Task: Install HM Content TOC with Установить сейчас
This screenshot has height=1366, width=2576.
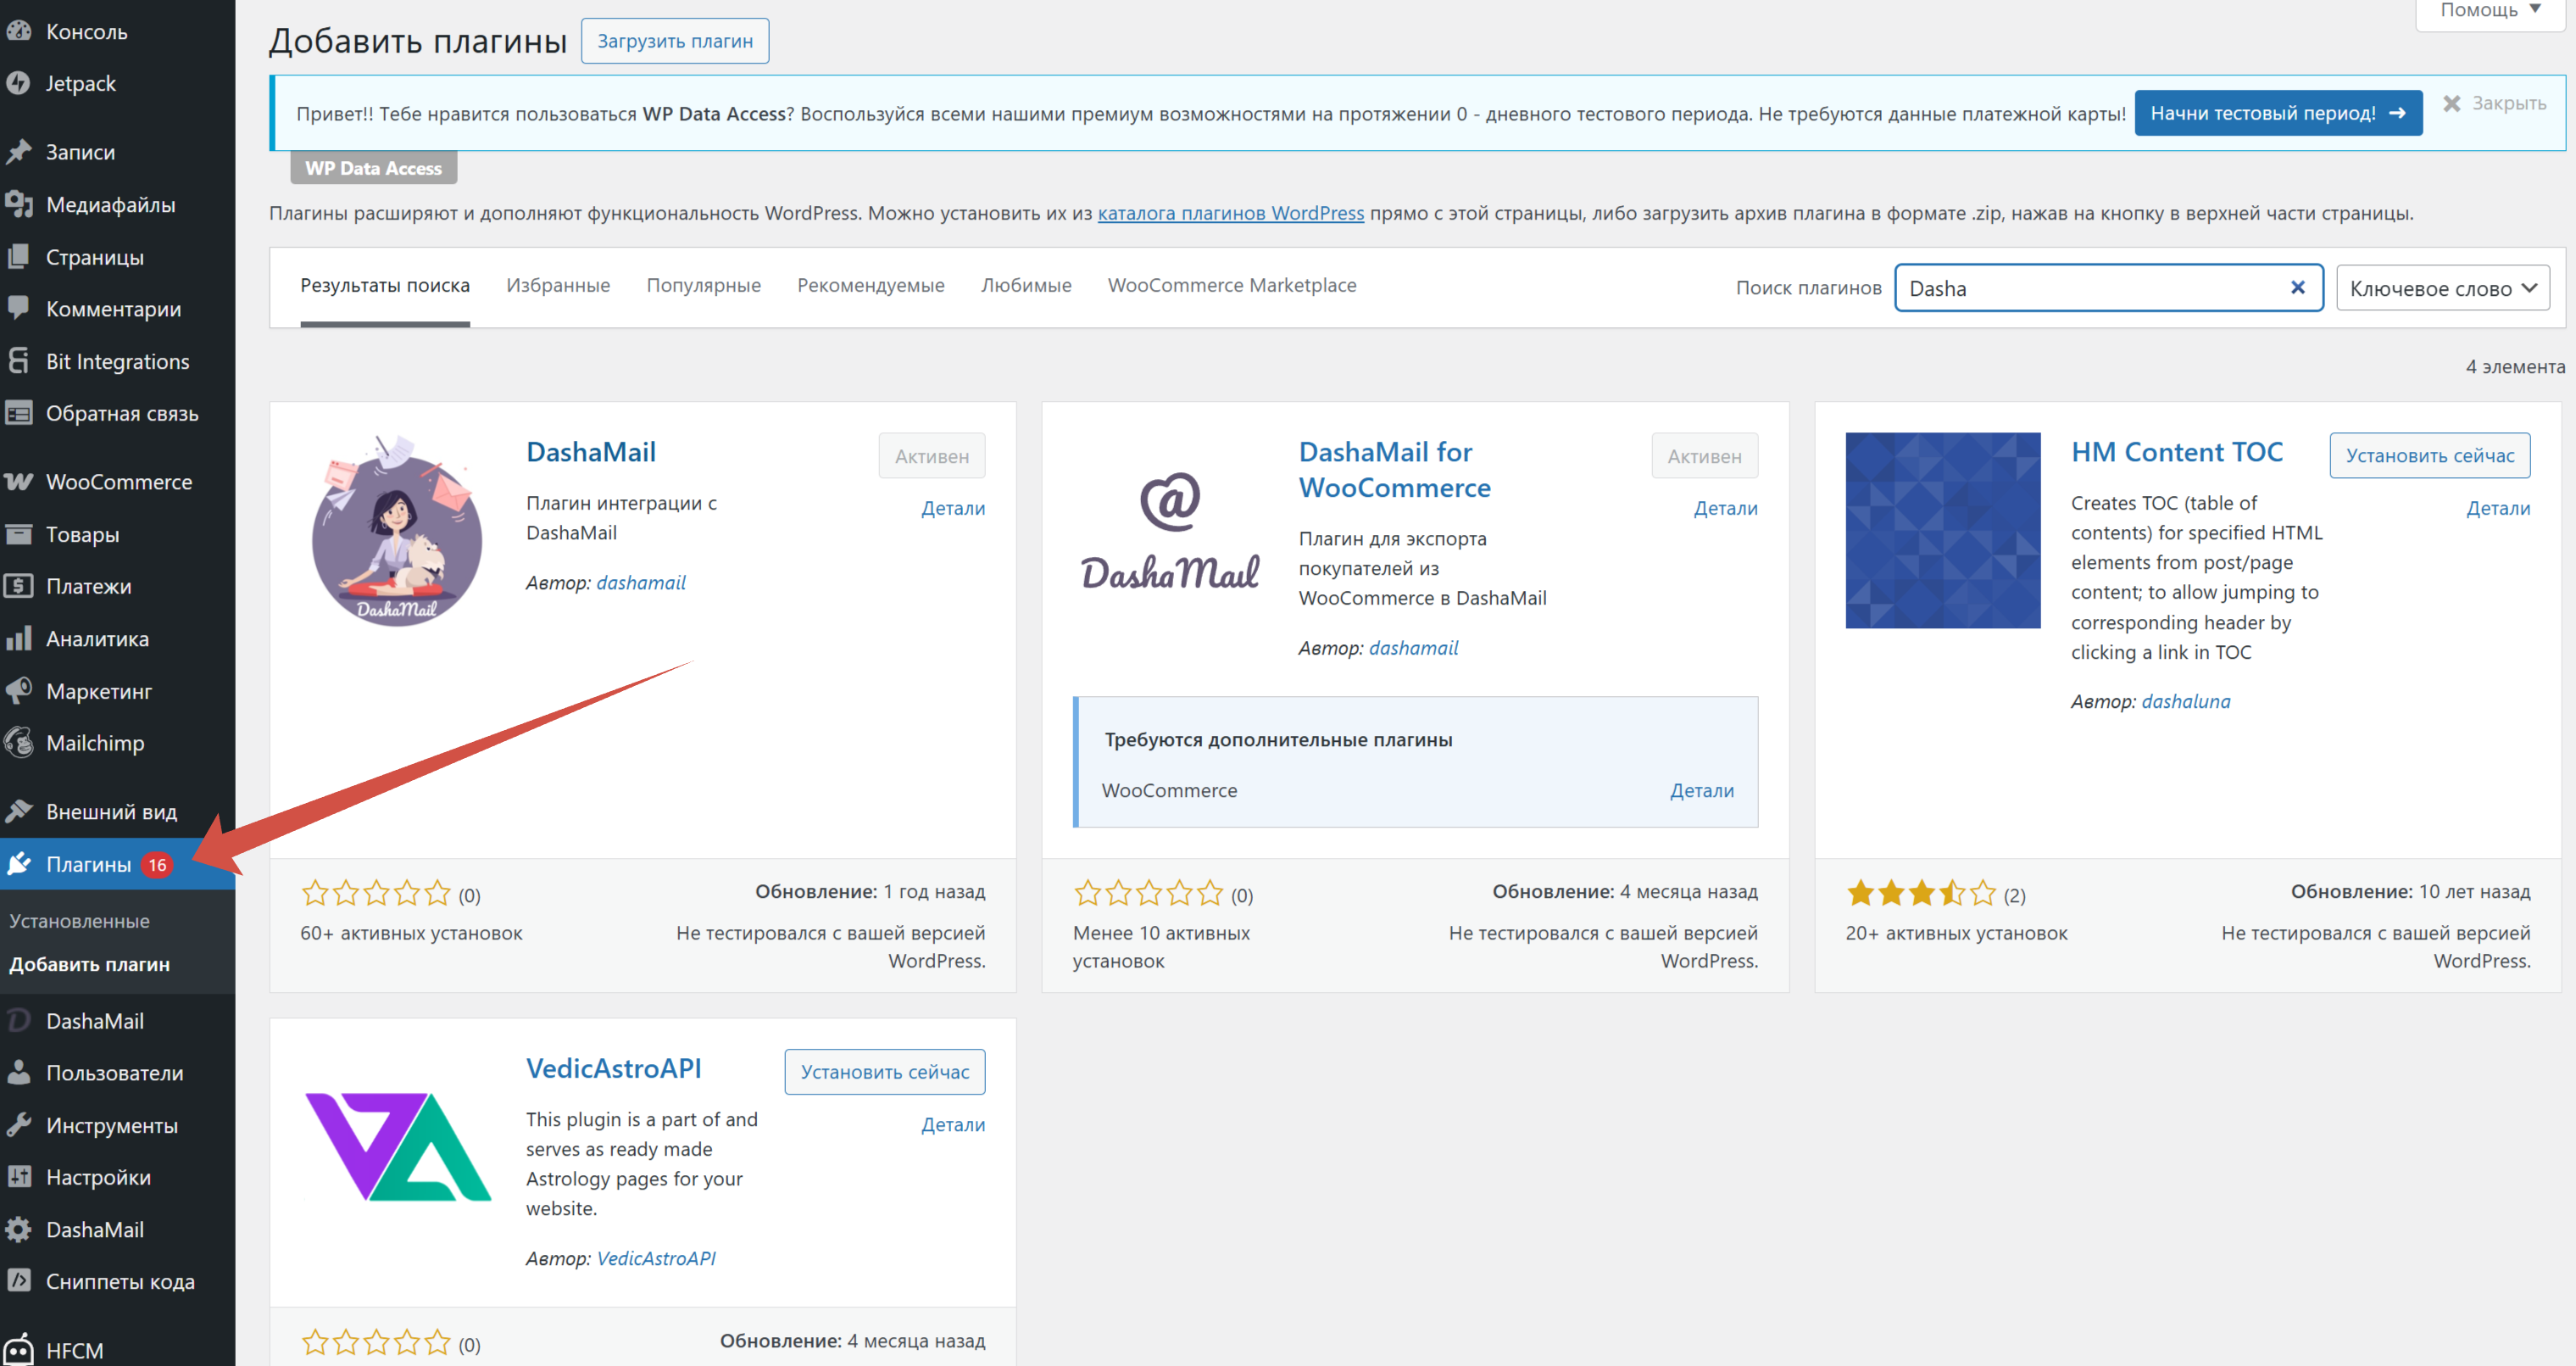Action: (2429, 456)
